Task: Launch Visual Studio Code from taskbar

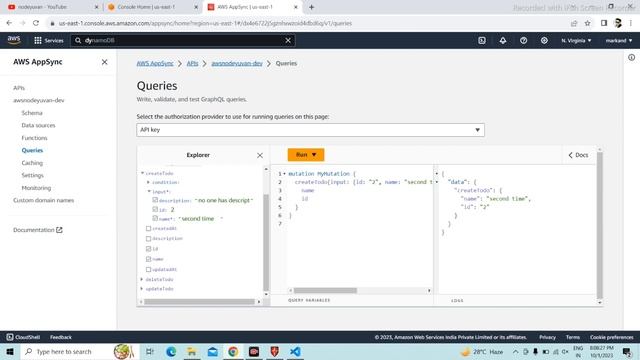Action: pyautogui.click(x=296, y=351)
